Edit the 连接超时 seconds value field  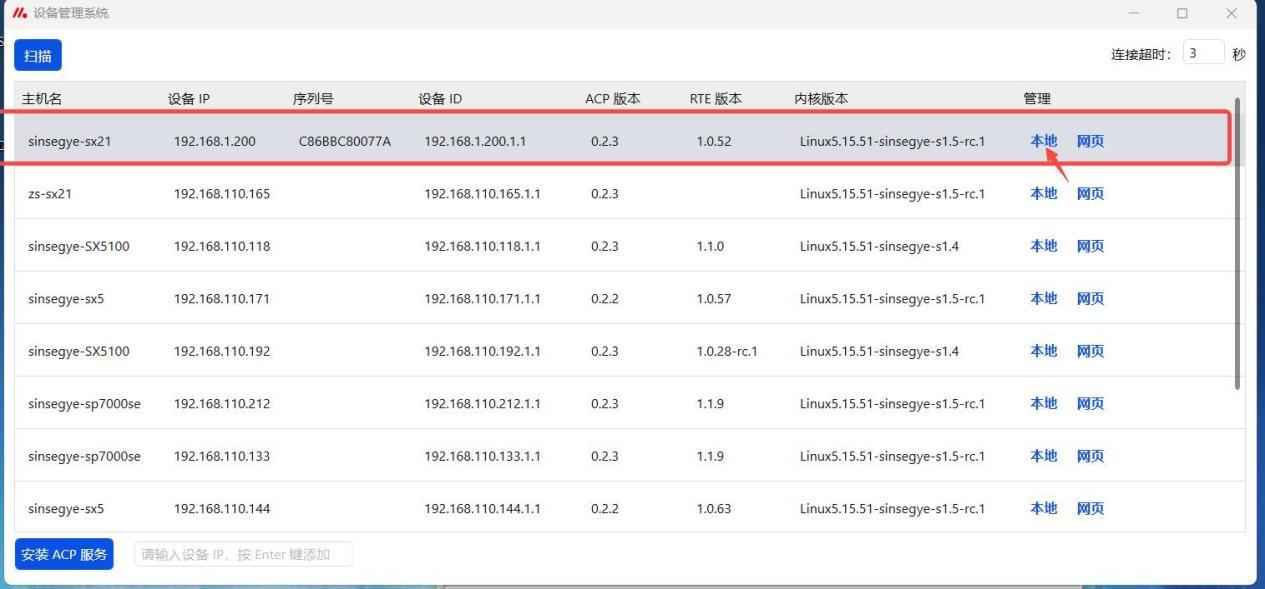click(1203, 53)
